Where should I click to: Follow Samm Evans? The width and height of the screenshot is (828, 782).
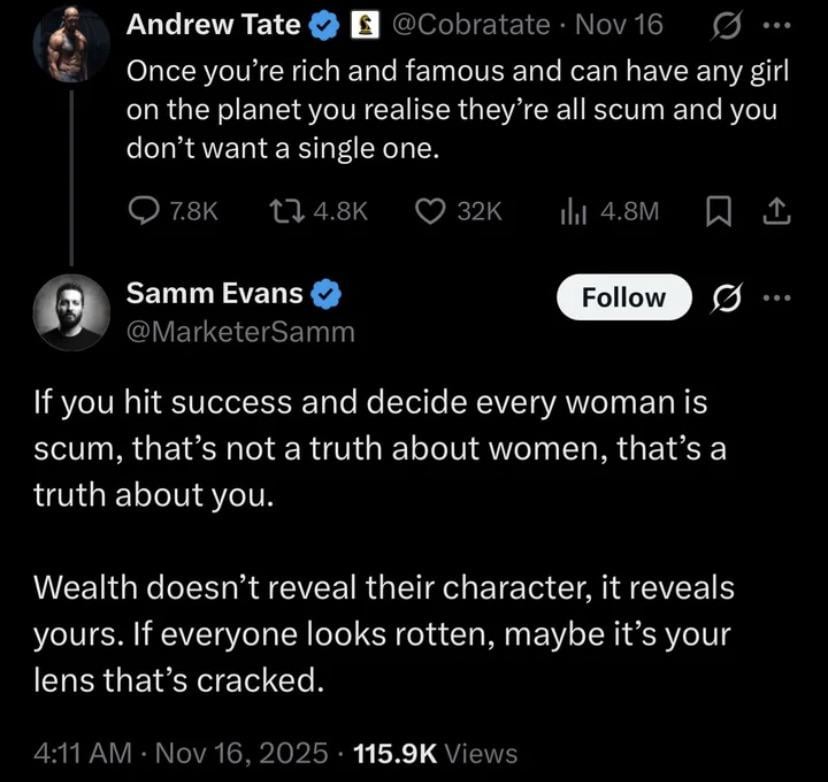(624, 297)
